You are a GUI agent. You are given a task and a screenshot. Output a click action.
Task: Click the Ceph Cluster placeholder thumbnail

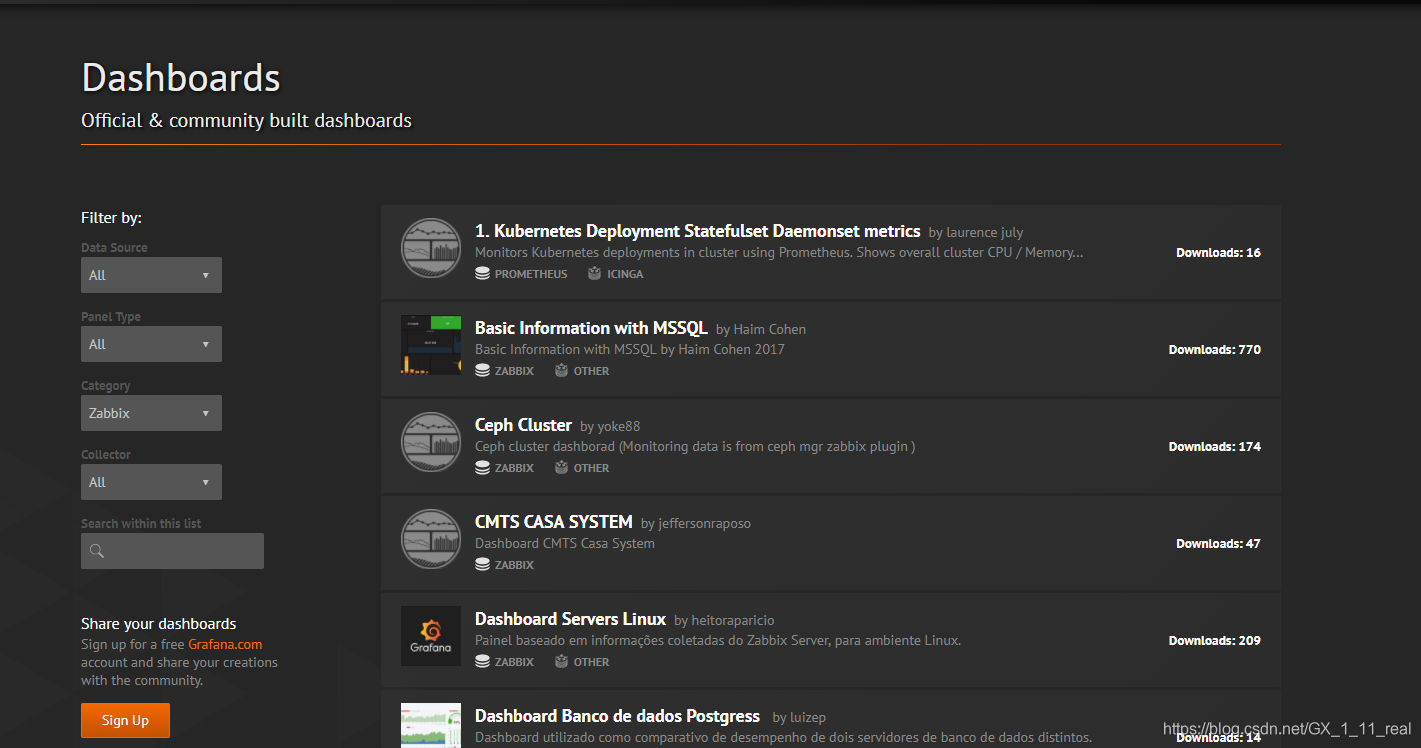coord(431,442)
